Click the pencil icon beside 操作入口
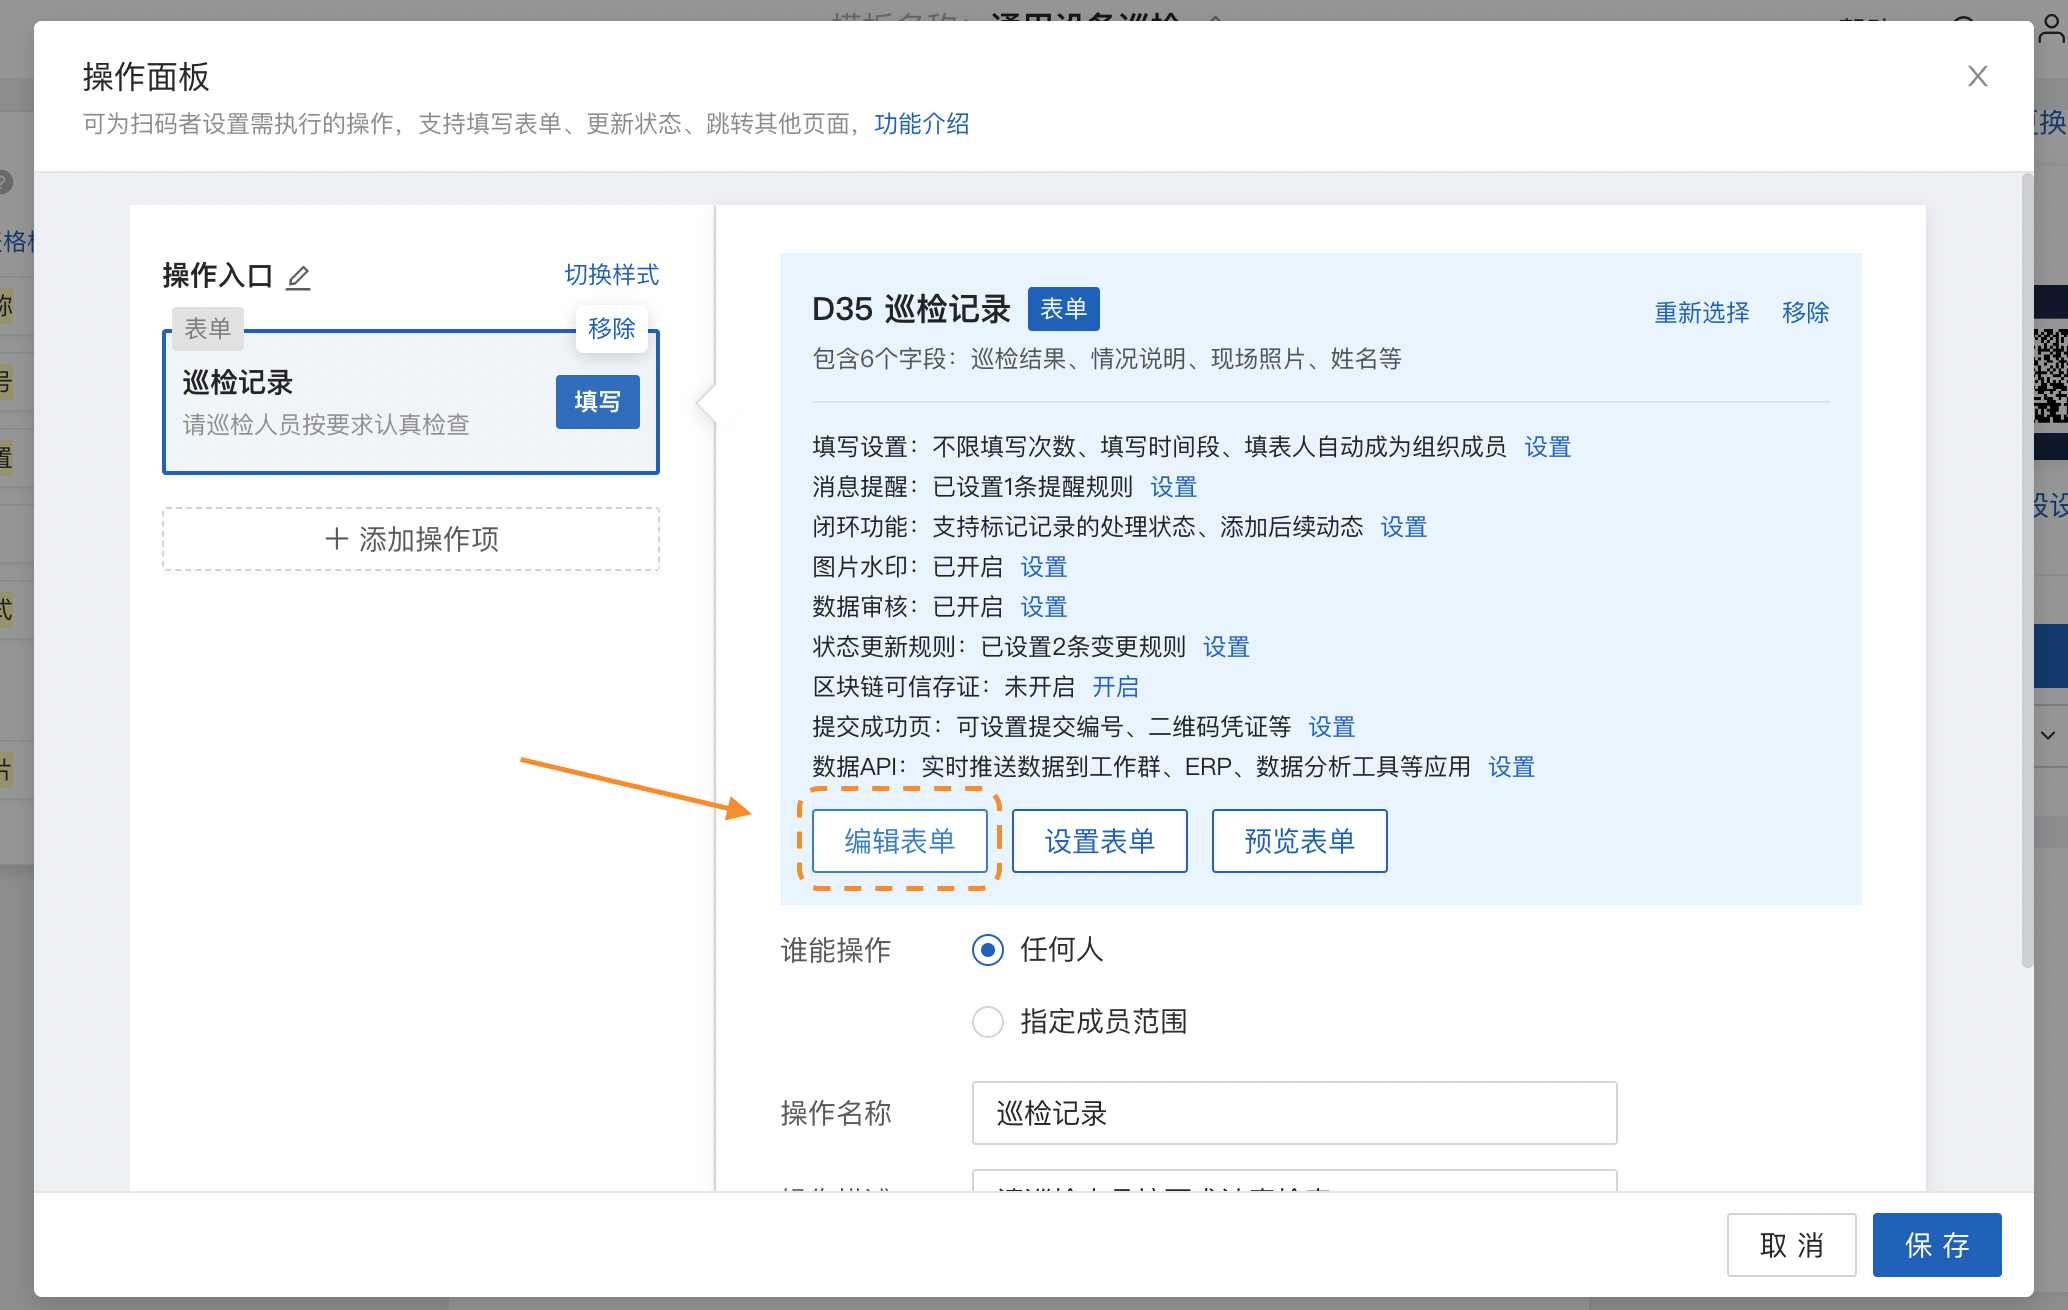Image resolution: width=2068 pixels, height=1310 pixels. tap(298, 277)
